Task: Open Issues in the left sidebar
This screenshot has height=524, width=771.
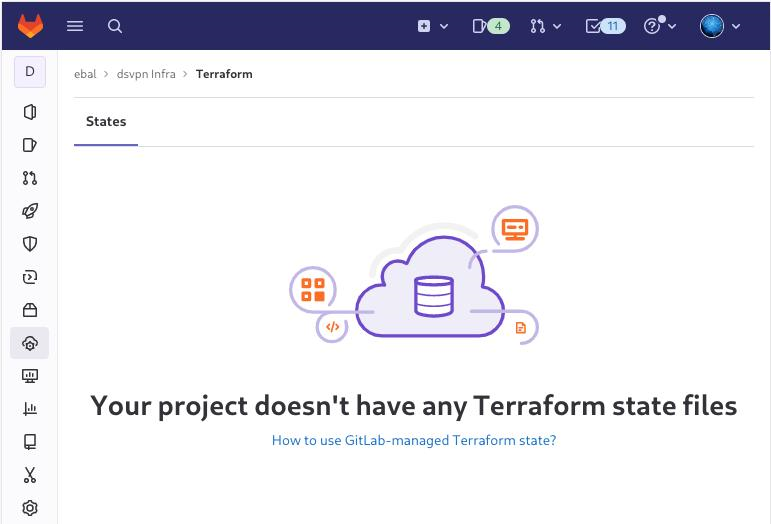Action: [x=30, y=145]
